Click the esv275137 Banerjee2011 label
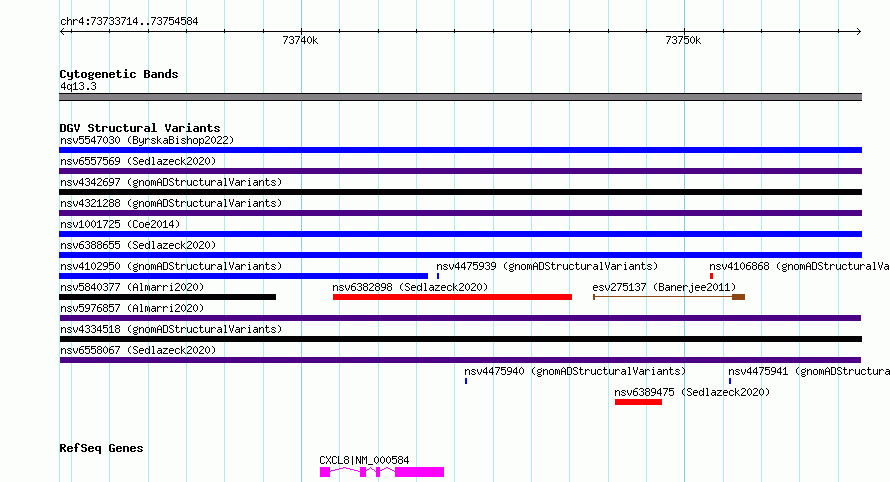 [664, 287]
